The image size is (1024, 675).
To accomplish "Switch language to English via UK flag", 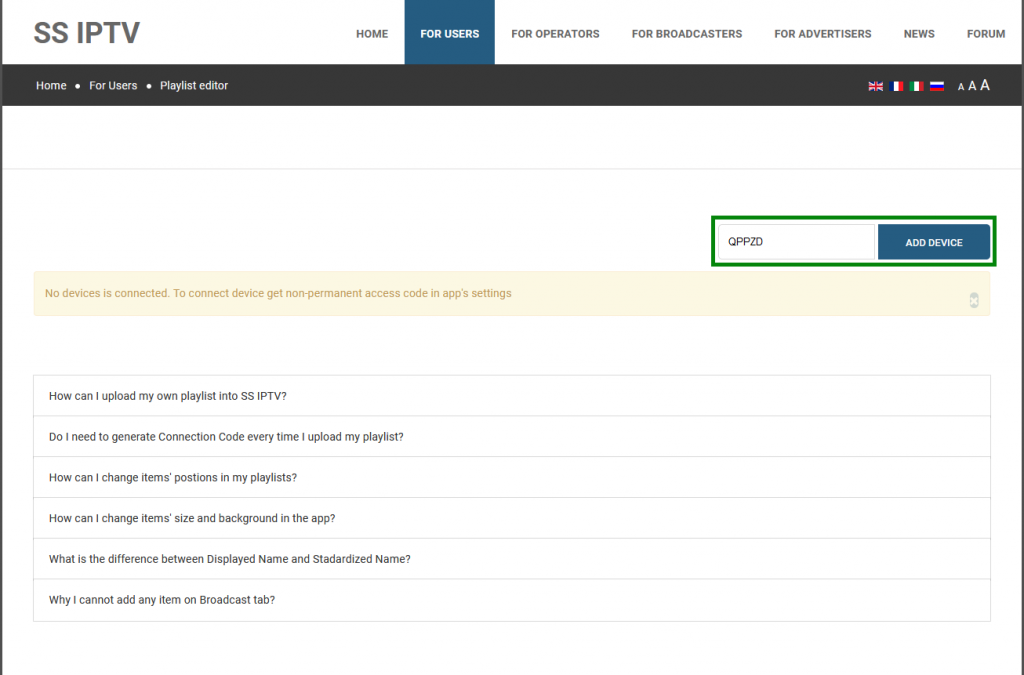I will click(x=875, y=86).
